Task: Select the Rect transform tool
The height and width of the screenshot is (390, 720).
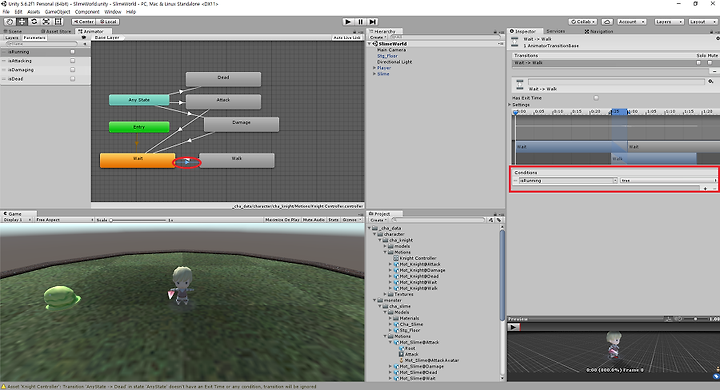Action: 59,22
